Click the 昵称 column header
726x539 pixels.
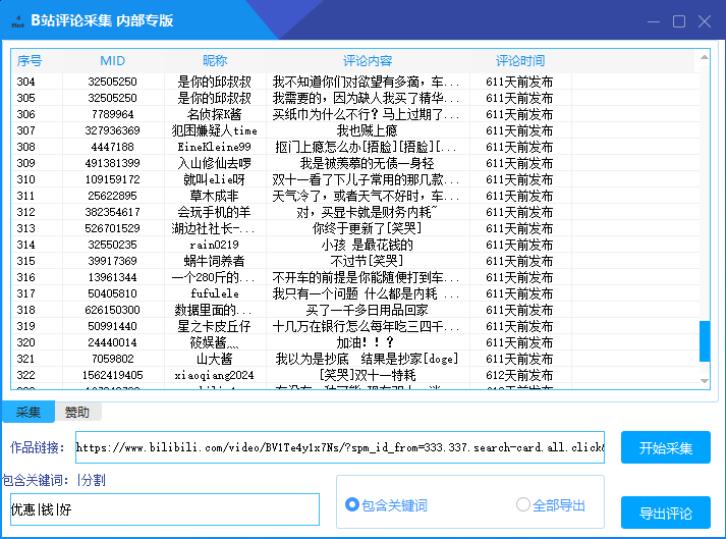pos(214,60)
